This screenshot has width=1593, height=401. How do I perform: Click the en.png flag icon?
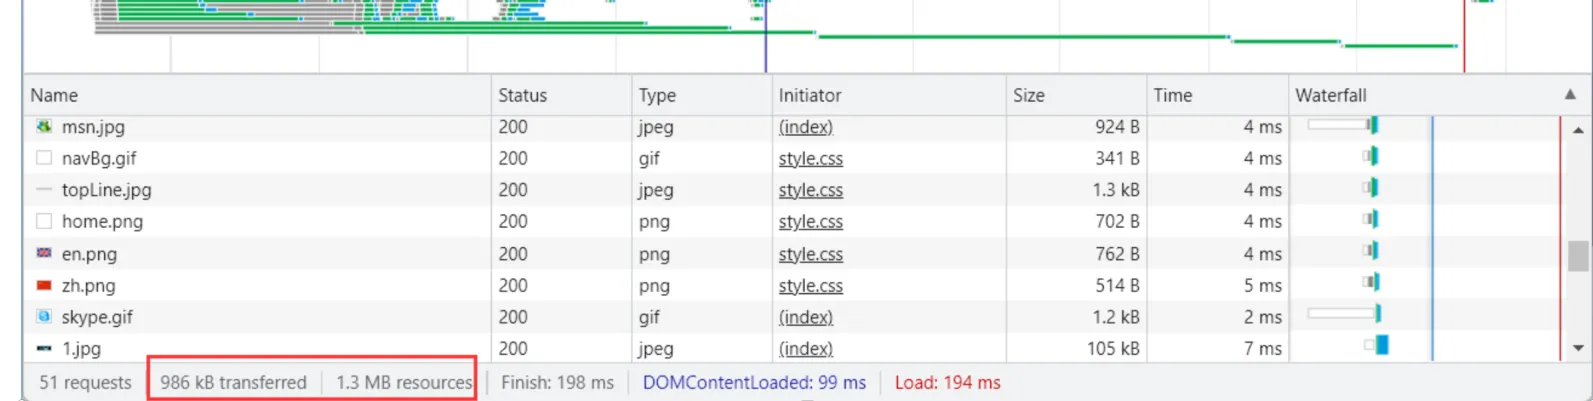tap(44, 253)
